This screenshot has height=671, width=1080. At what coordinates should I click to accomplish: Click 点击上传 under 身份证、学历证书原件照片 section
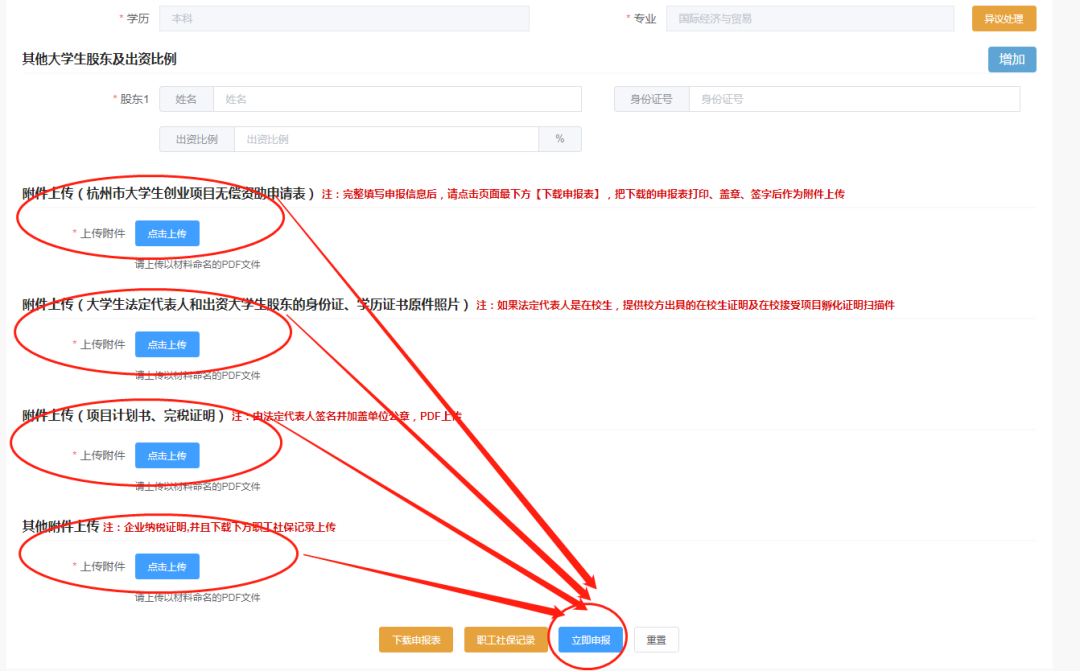pyautogui.click(x=167, y=344)
